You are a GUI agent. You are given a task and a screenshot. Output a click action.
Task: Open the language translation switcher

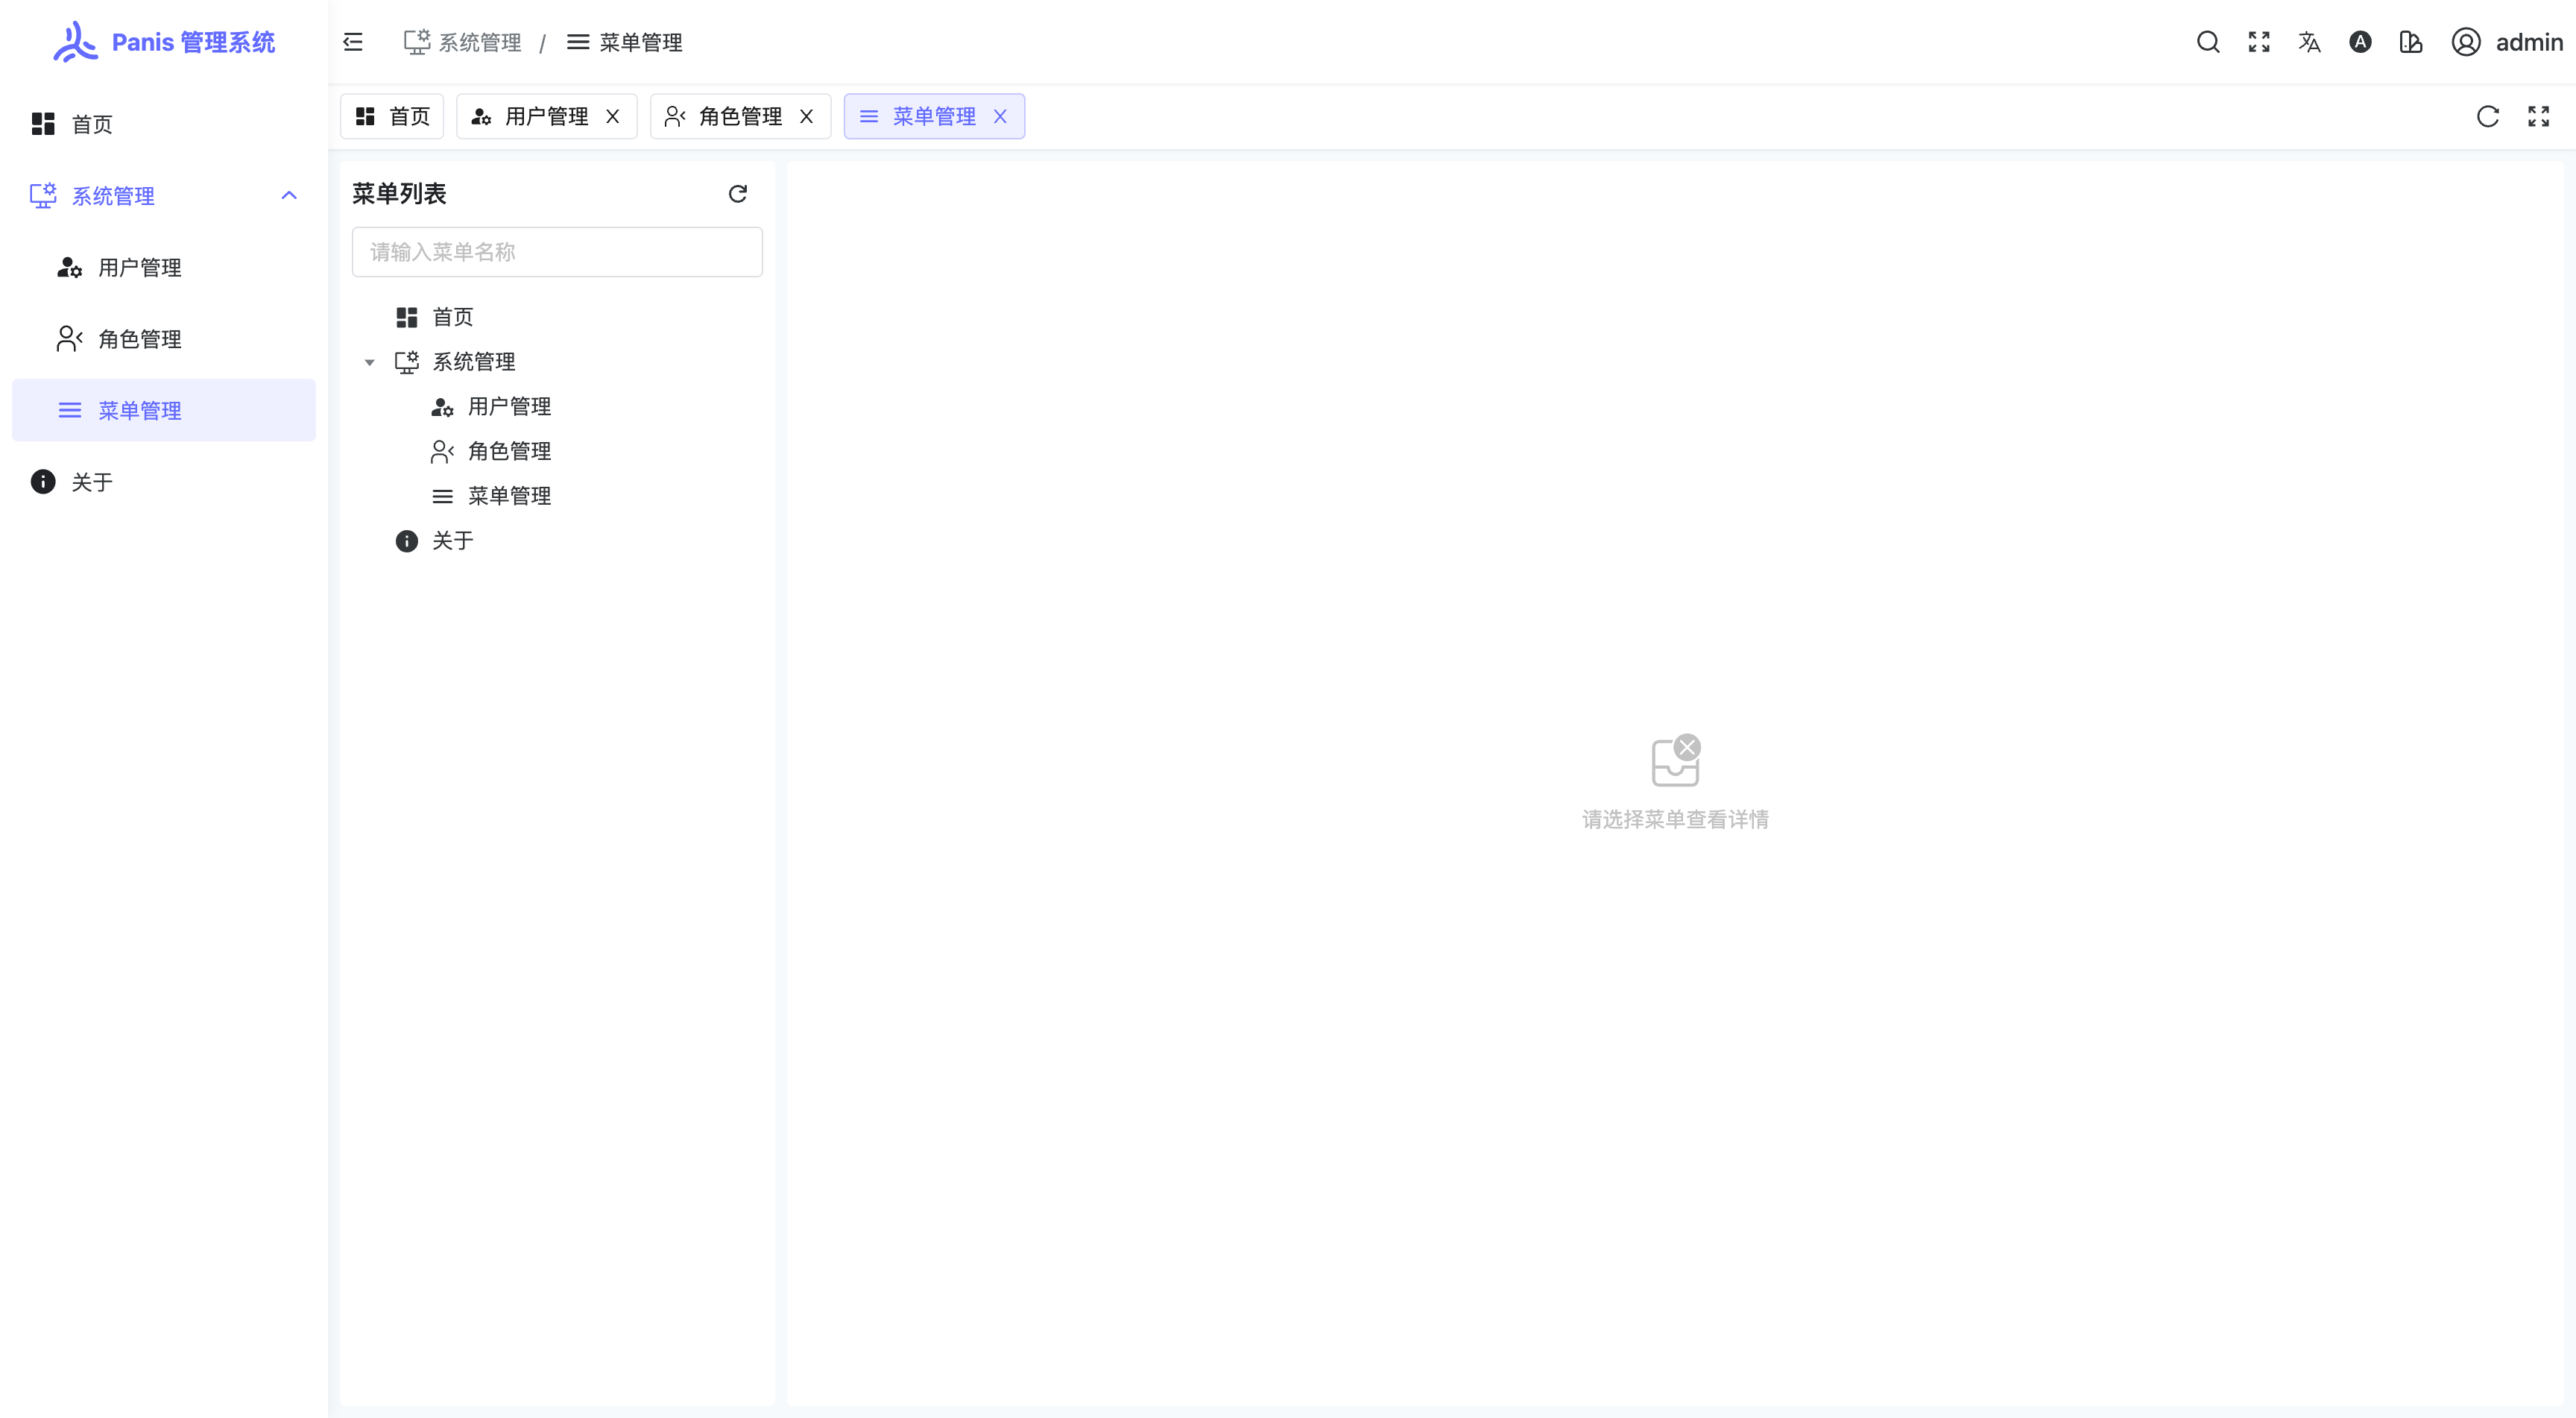[x=2309, y=42]
